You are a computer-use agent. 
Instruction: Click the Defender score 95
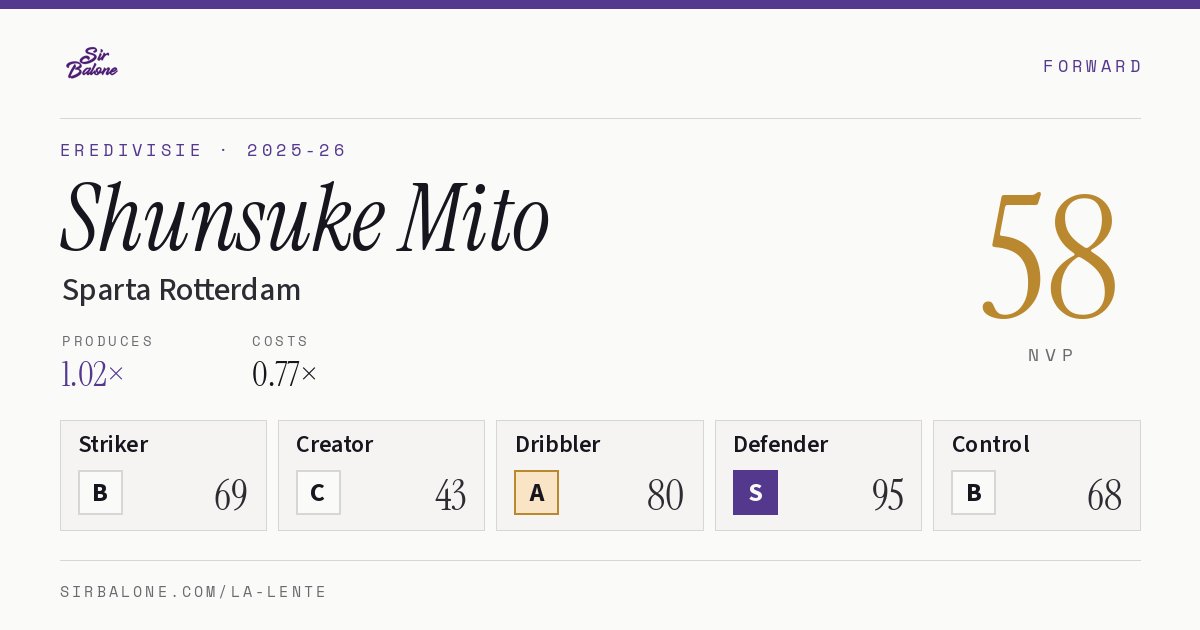pyautogui.click(x=888, y=495)
